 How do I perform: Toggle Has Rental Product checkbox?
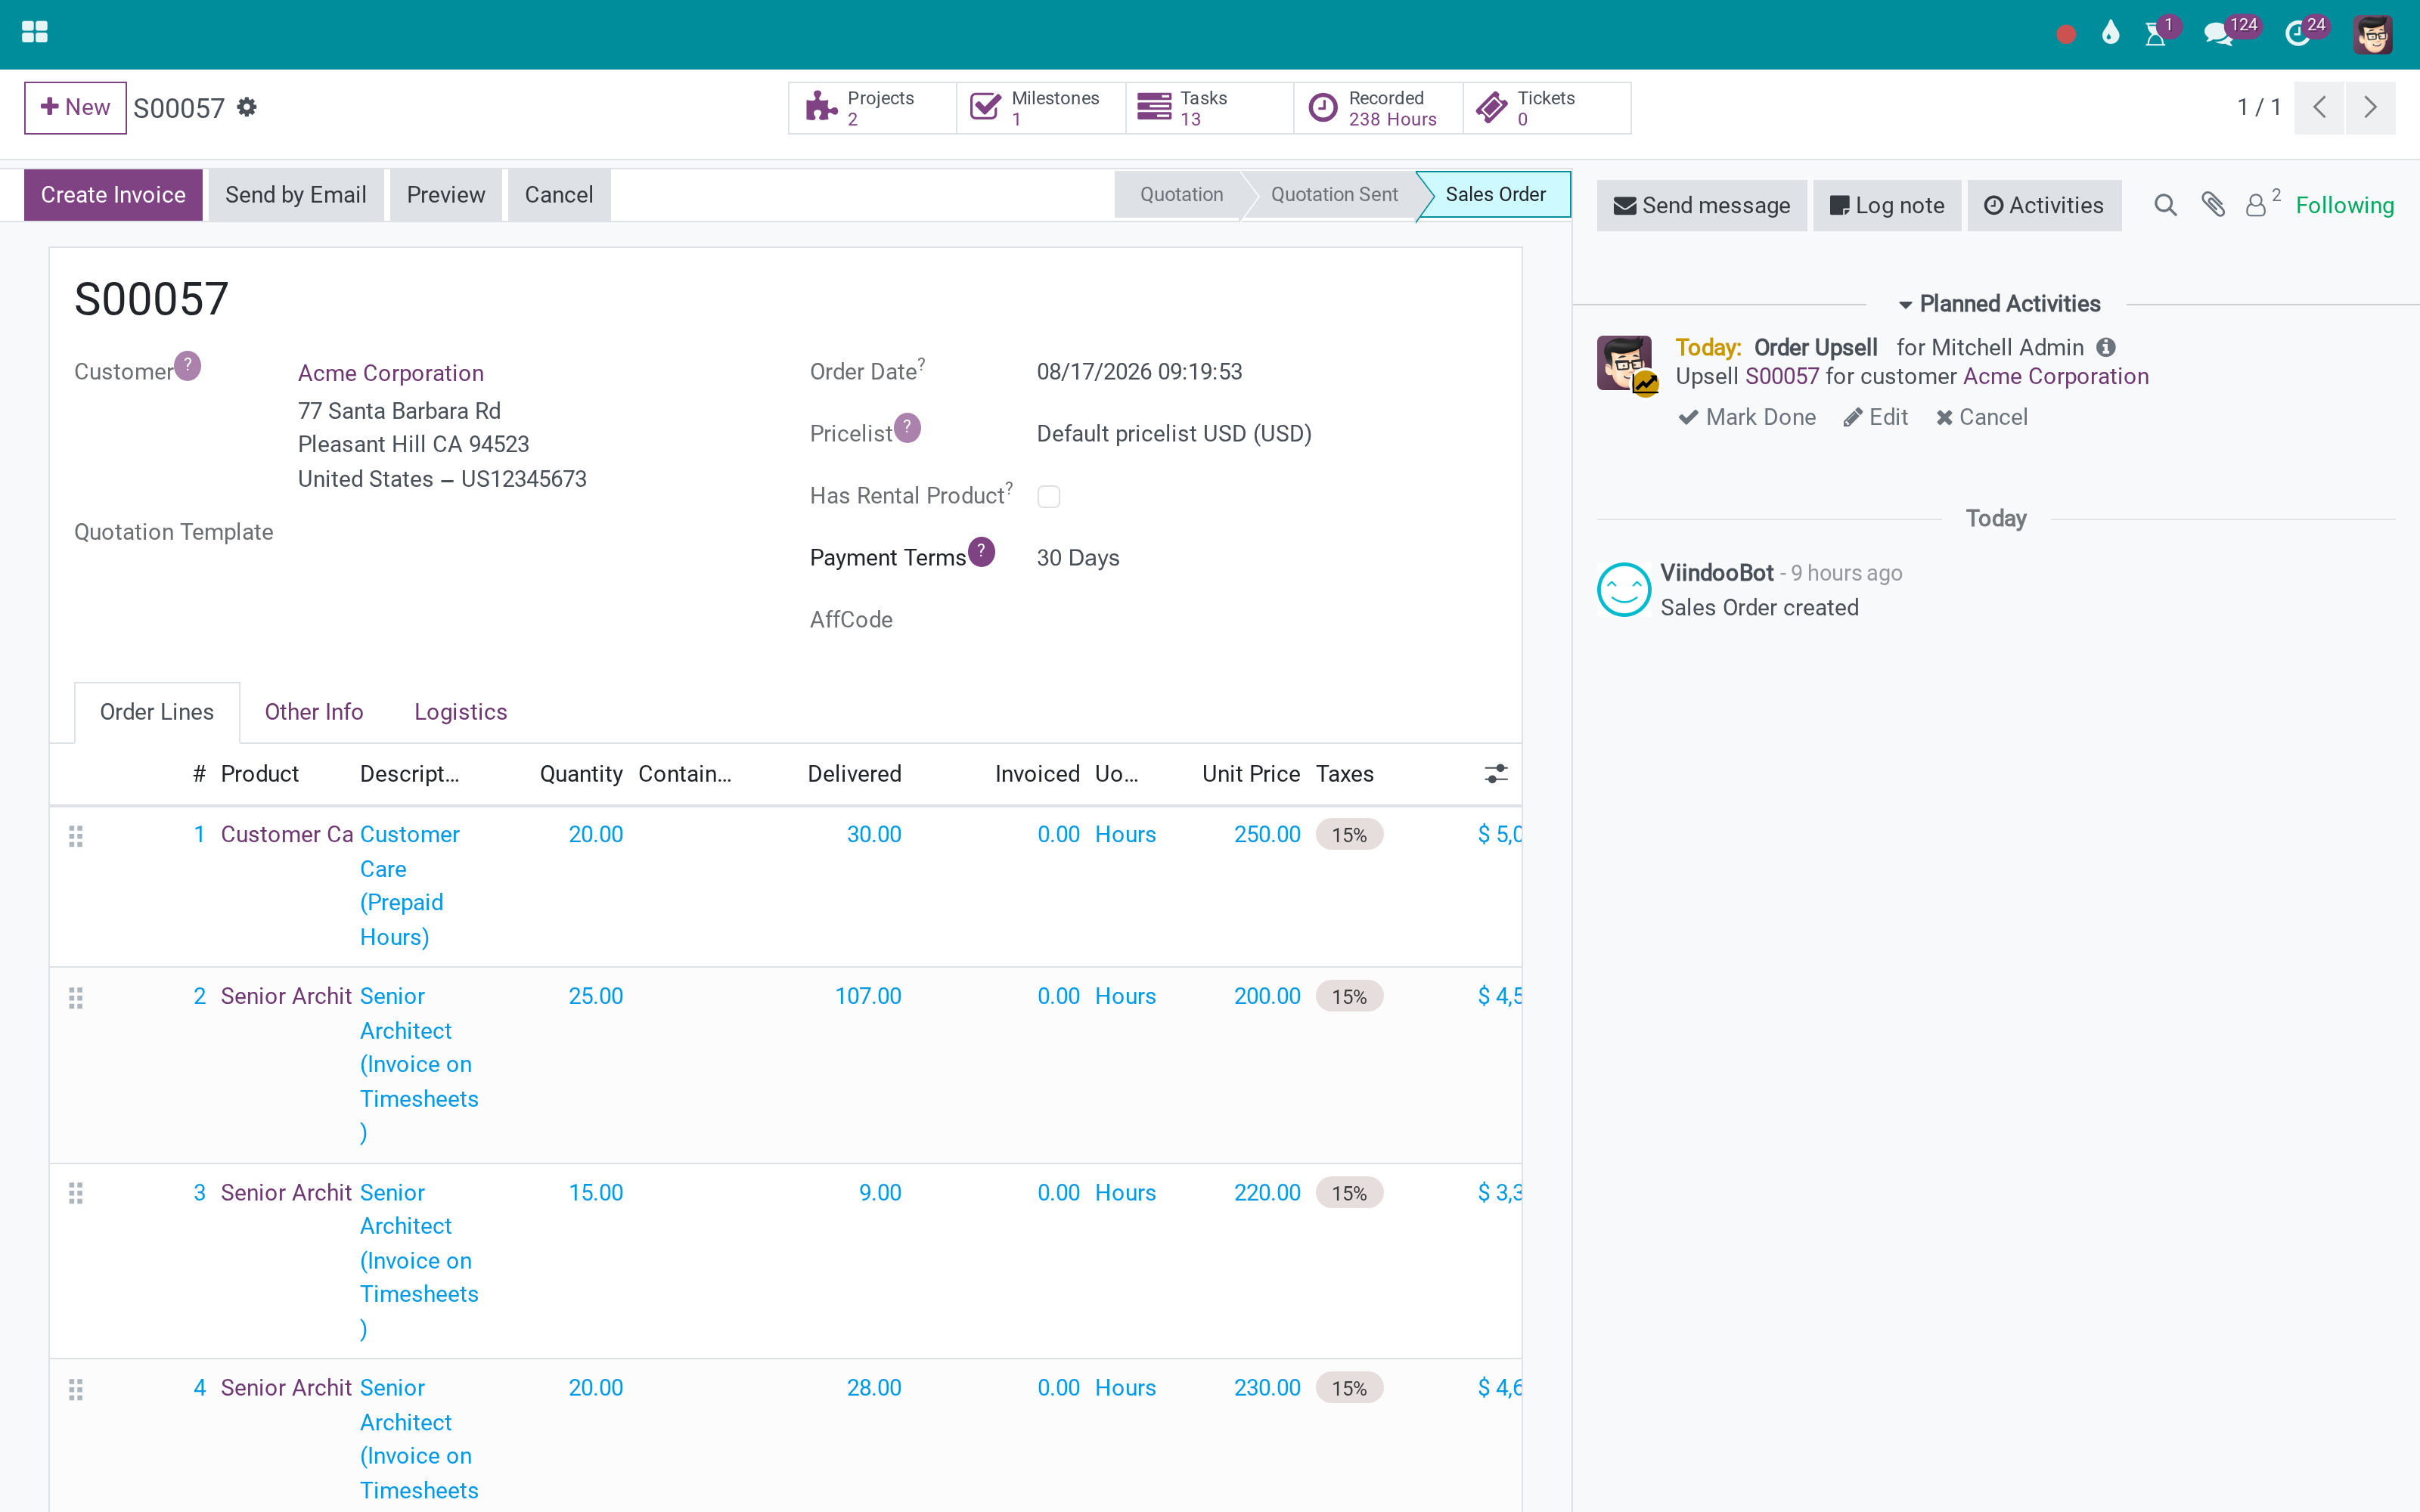pyautogui.click(x=1048, y=496)
